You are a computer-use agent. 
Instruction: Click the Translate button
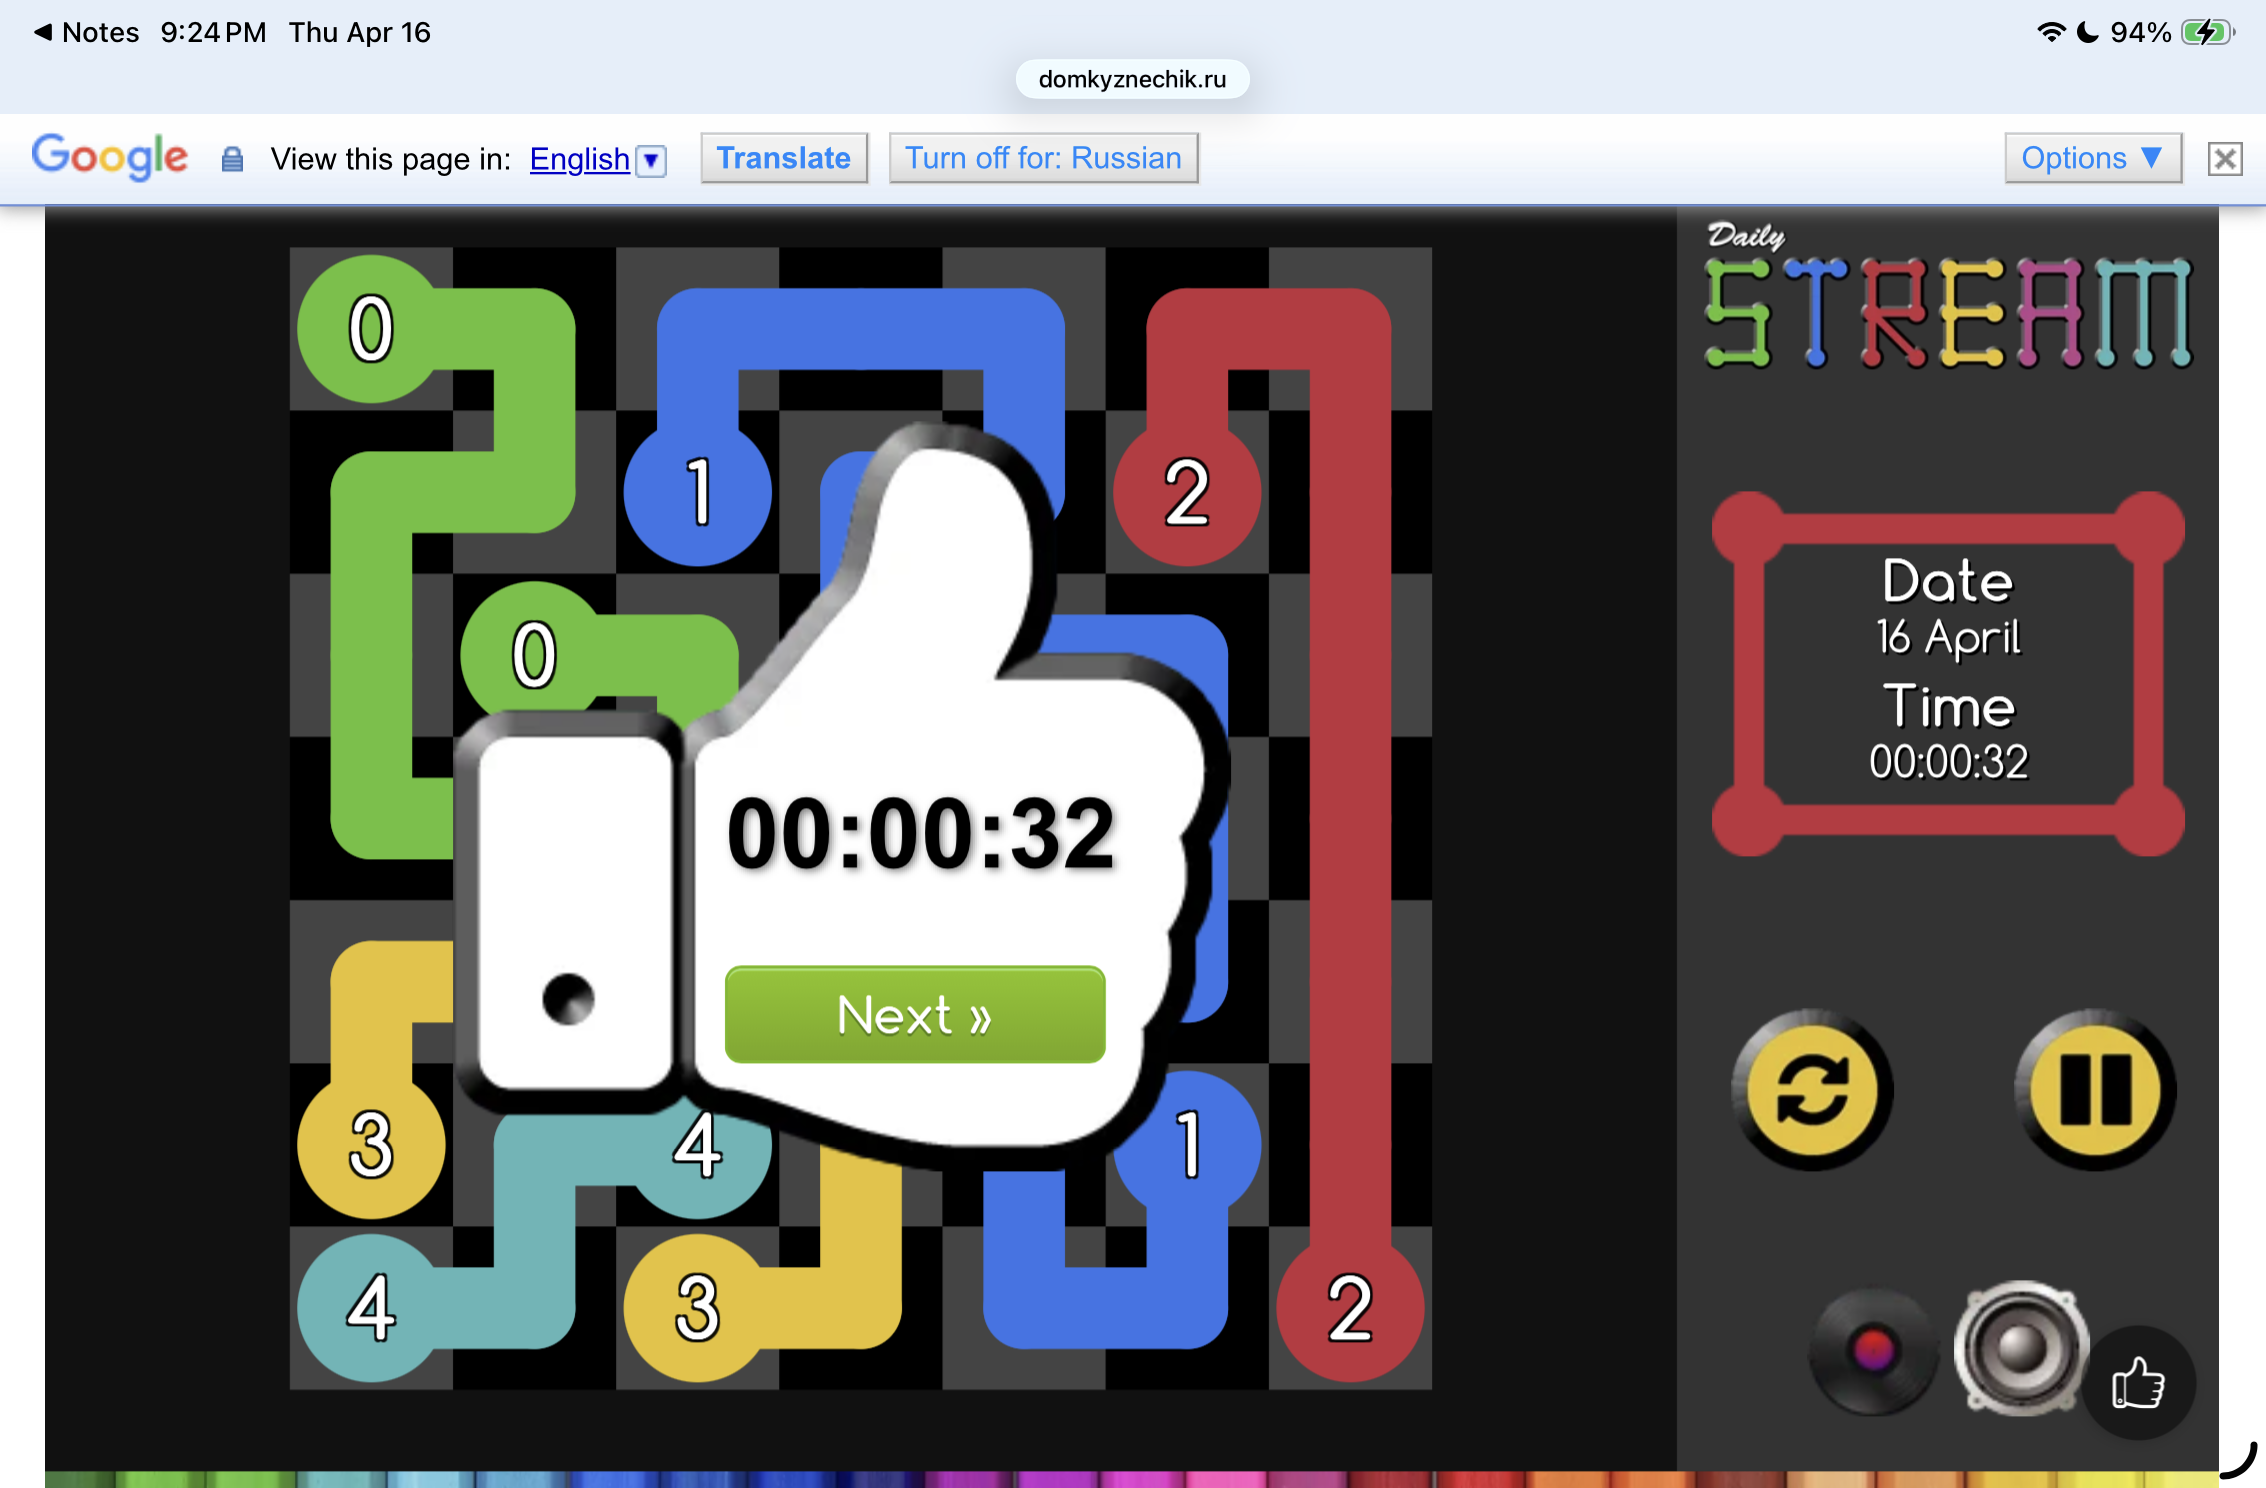tap(783, 158)
